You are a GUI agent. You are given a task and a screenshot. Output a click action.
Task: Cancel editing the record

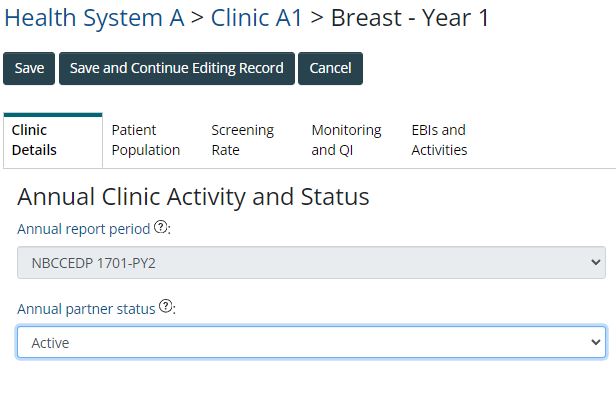pyautogui.click(x=330, y=68)
